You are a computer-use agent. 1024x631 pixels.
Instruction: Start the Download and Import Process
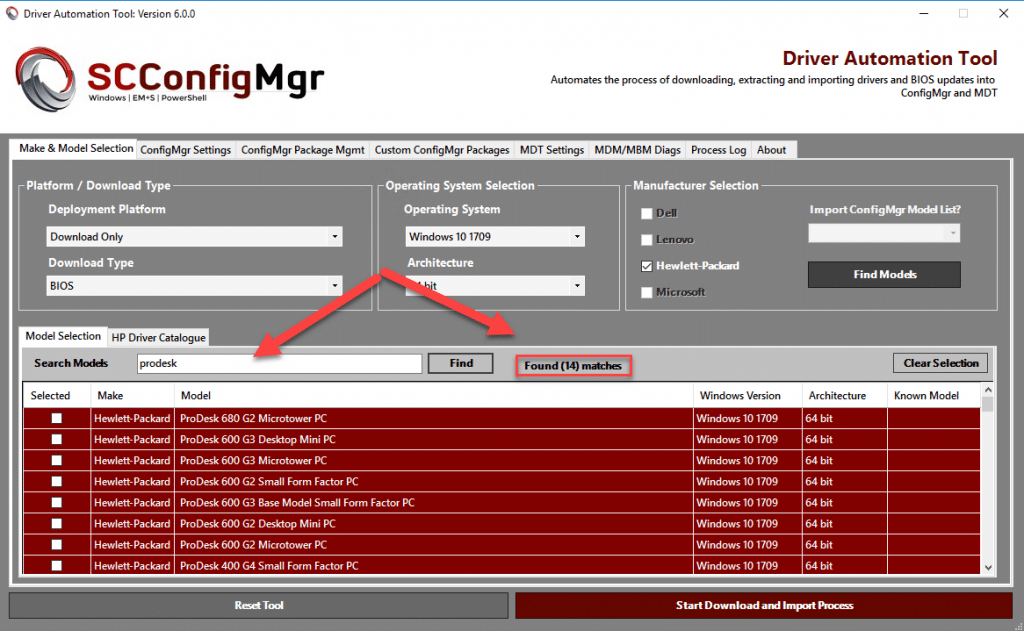click(767, 605)
